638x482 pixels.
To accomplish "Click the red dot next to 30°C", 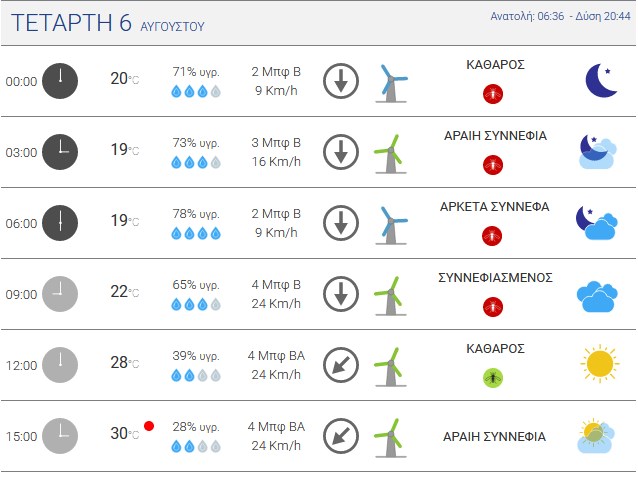I will click(149, 426).
